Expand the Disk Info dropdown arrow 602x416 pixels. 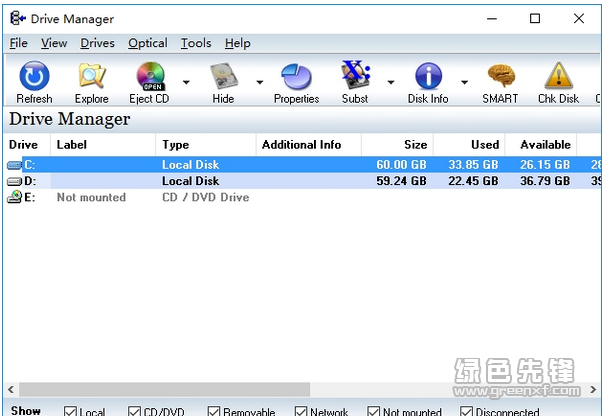point(465,82)
